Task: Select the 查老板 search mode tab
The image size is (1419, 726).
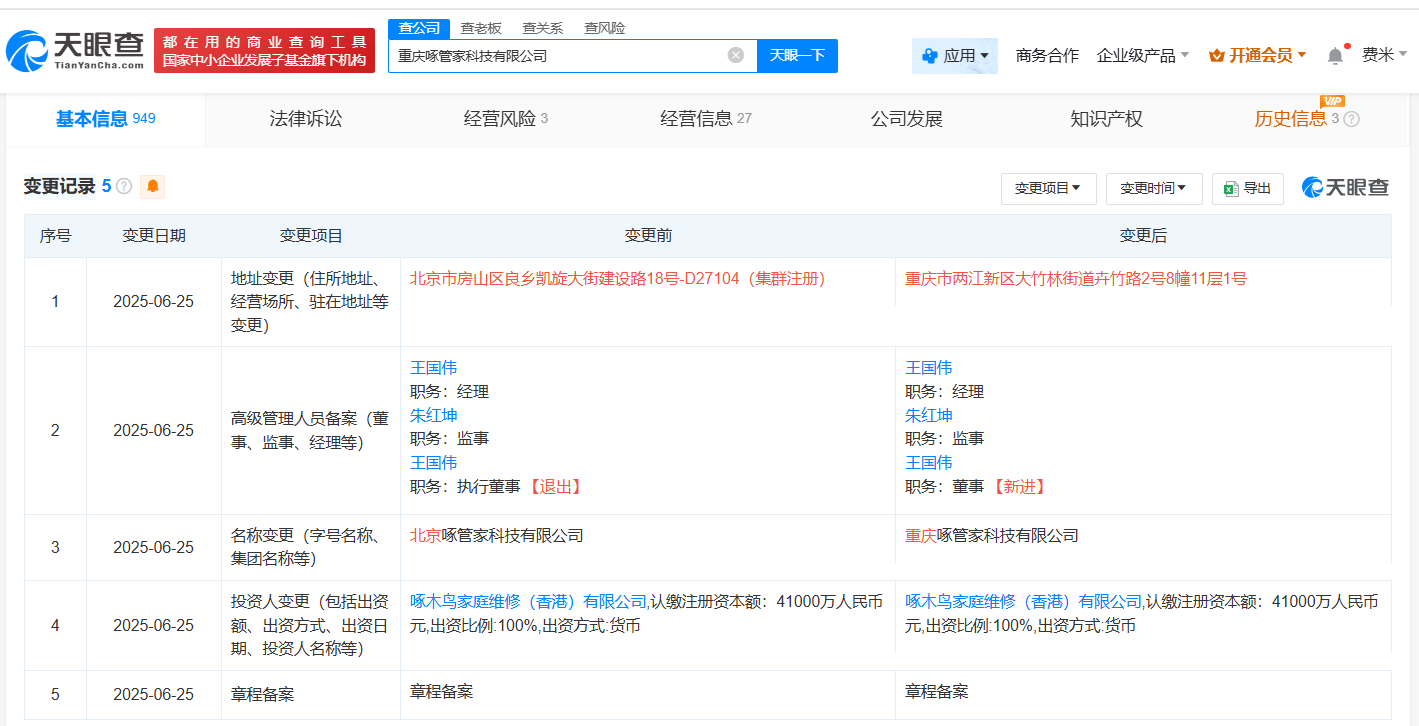Action: tap(481, 28)
